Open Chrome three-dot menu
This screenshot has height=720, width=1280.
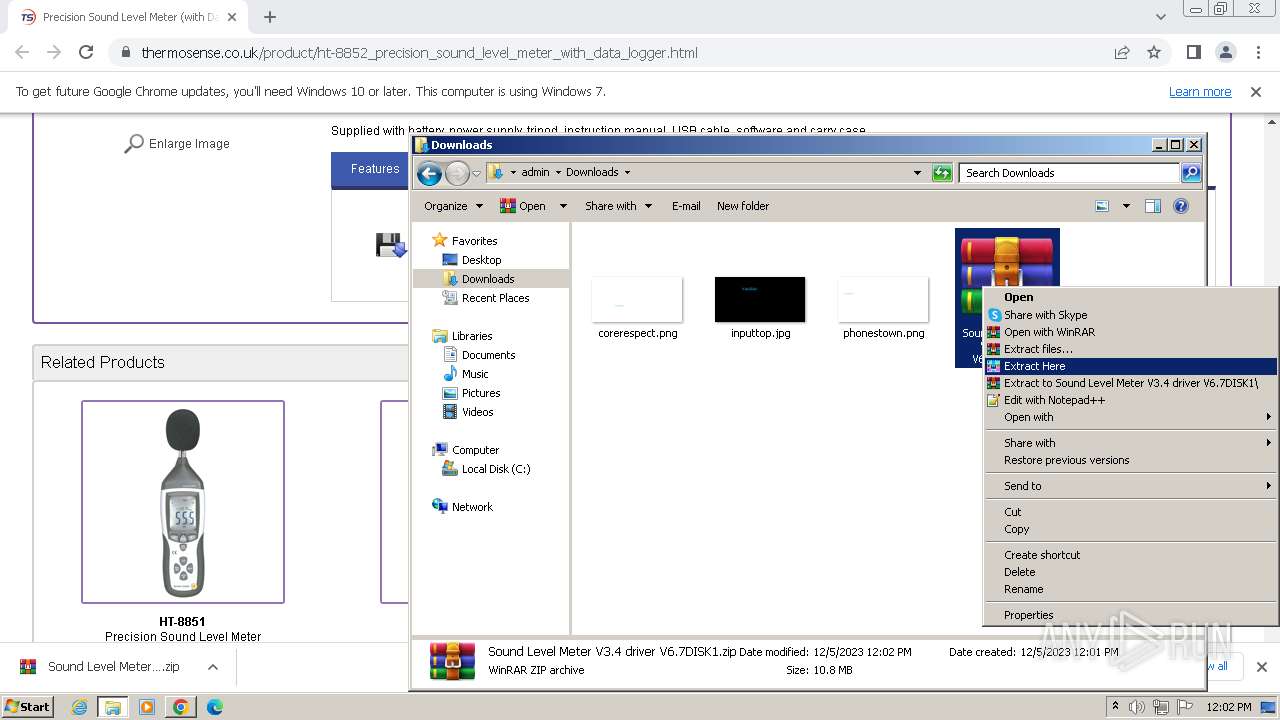pos(1257,53)
